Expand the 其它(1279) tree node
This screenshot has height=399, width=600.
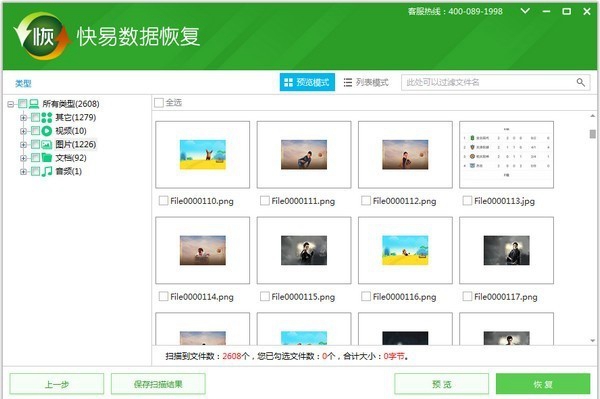point(23,117)
